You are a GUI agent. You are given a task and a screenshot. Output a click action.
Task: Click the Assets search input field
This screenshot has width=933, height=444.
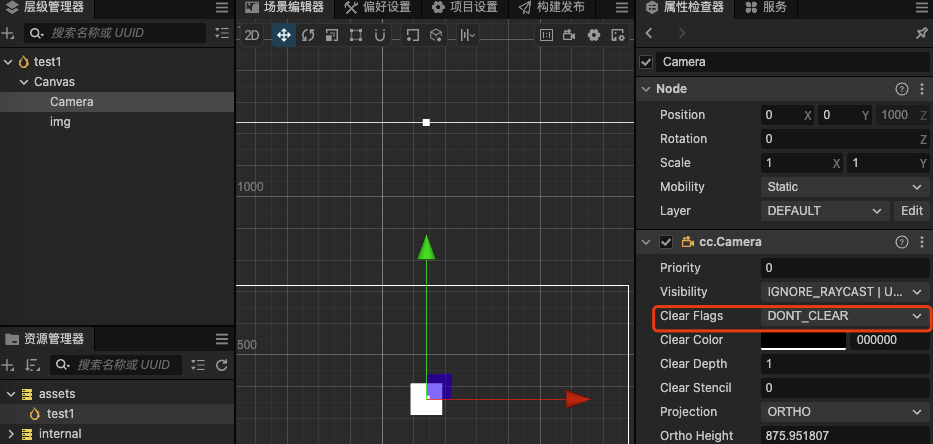click(x=116, y=365)
